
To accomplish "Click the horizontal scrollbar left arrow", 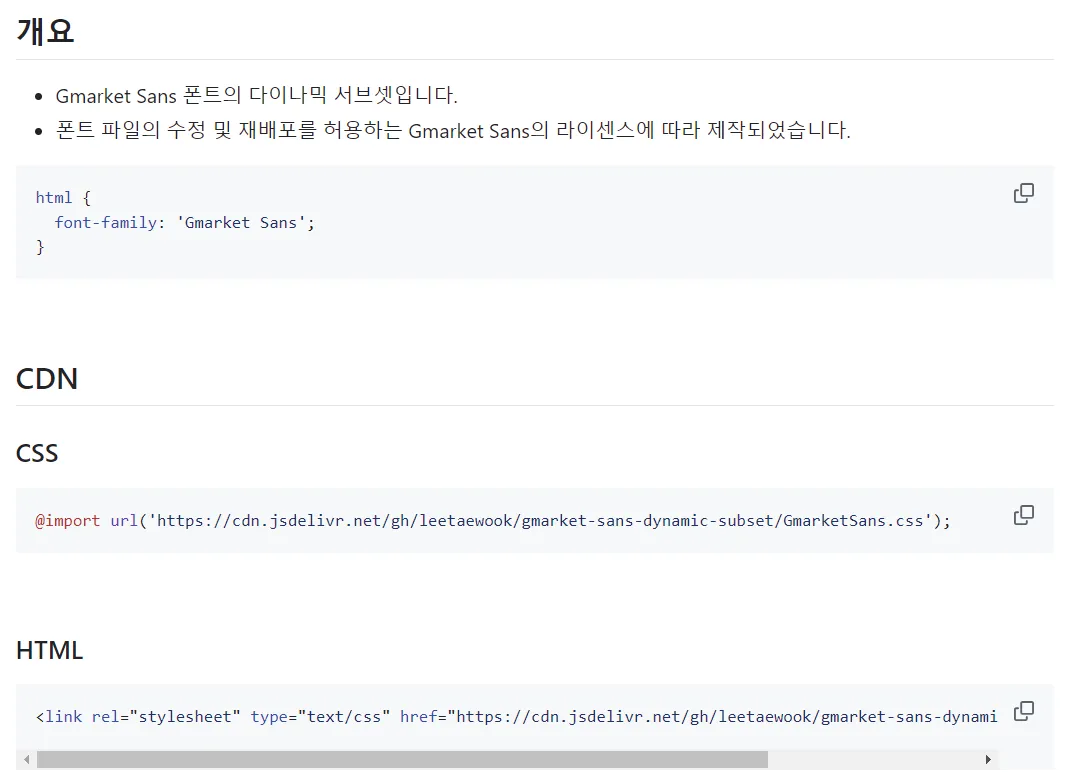I will point(27,760).
